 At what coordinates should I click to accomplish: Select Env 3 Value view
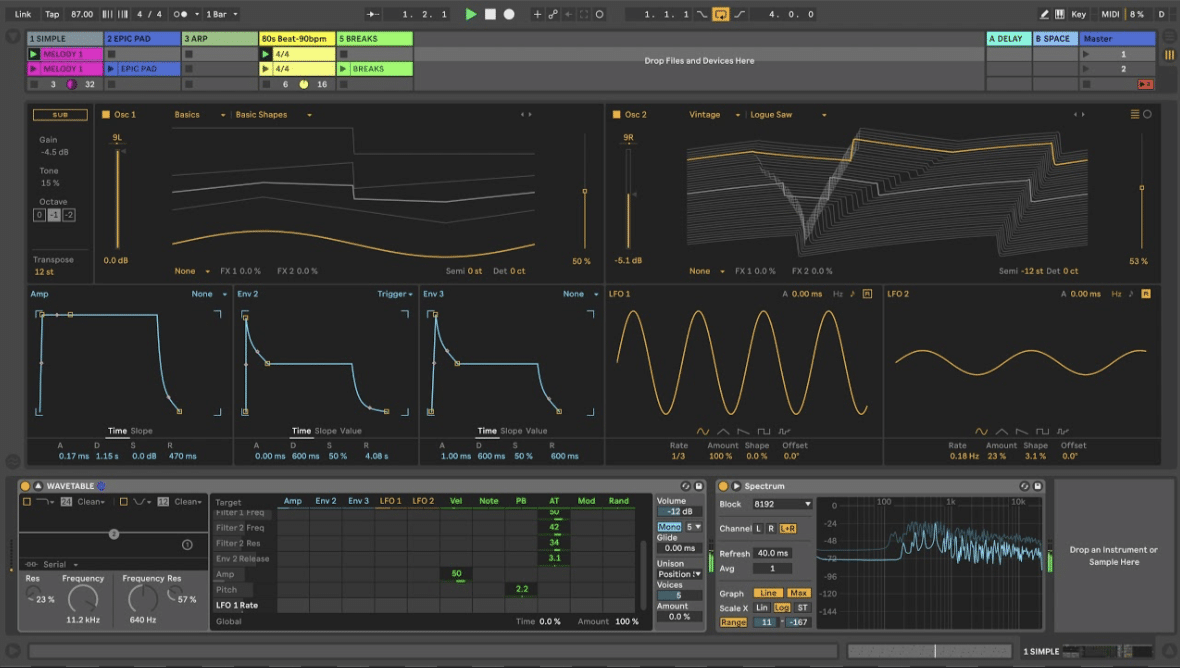(537, 431)
